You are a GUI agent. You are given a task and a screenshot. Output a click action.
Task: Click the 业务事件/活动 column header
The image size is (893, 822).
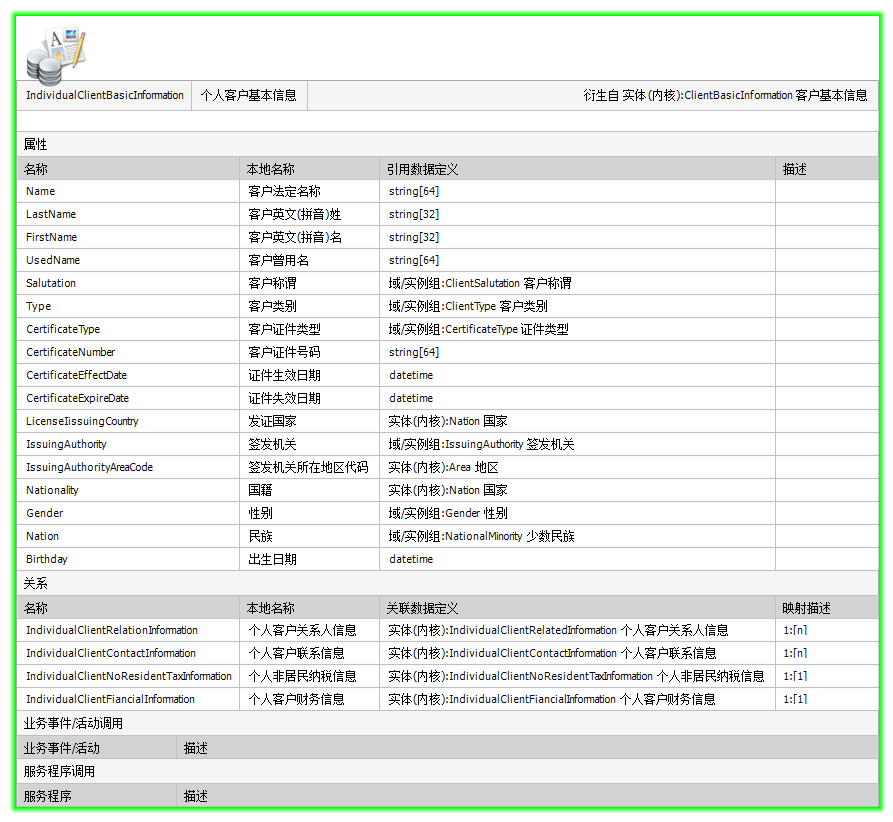(x=97, y=748)
